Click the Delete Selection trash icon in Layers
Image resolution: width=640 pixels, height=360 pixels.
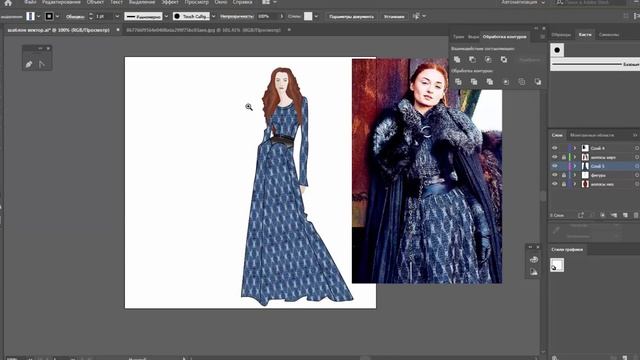click(636, 215)
